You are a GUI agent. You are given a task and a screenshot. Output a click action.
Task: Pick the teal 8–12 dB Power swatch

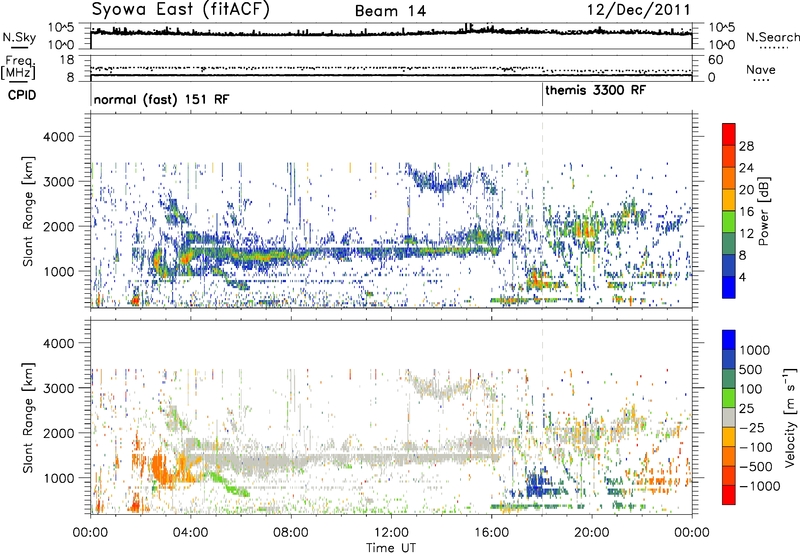click(729, 244)
